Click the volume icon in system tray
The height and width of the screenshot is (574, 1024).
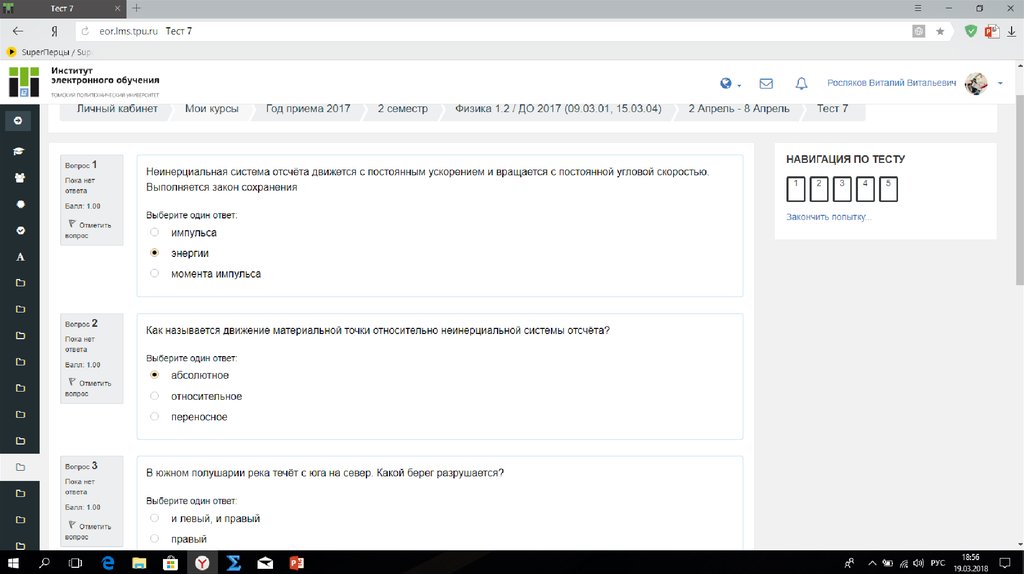coord(919,563)
